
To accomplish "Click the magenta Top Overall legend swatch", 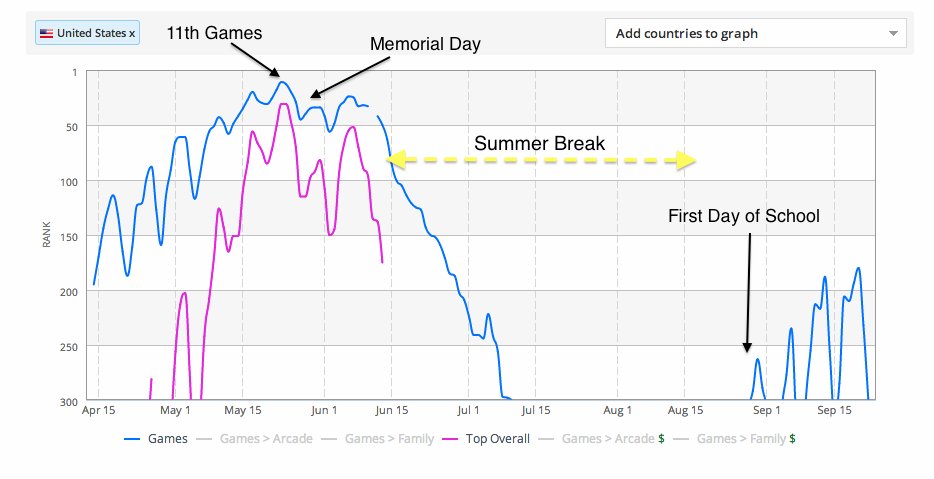I will pyautogui.click(x=450, y=439).
